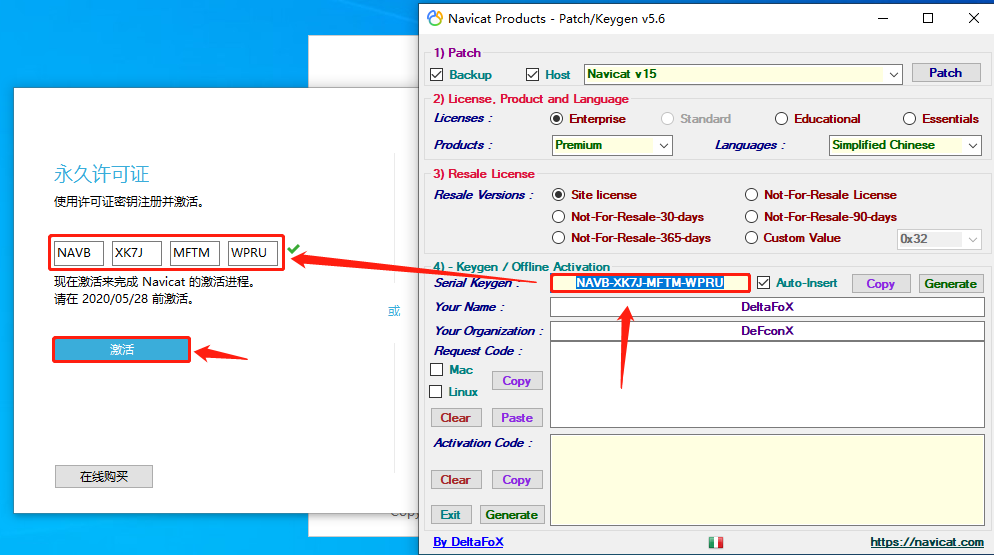Click the Navicat Keygen app icon in title bar
The image size is (994, 555).
435,18
